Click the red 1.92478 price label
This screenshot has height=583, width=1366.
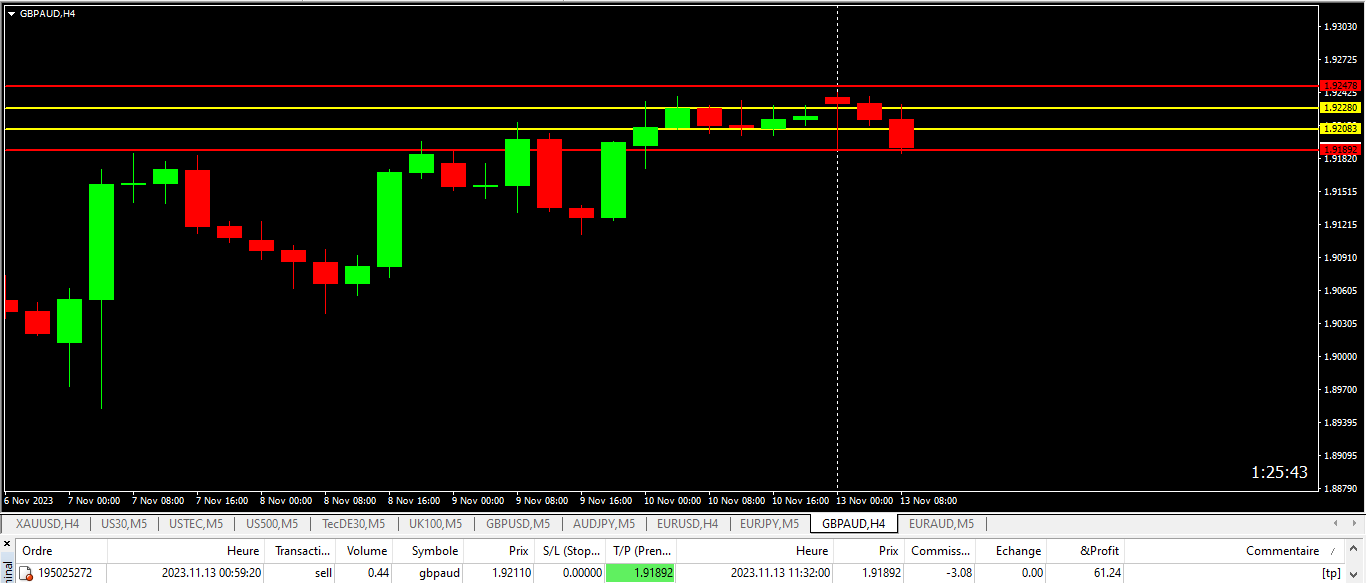pyautogui.click(x=1340, y=86)
